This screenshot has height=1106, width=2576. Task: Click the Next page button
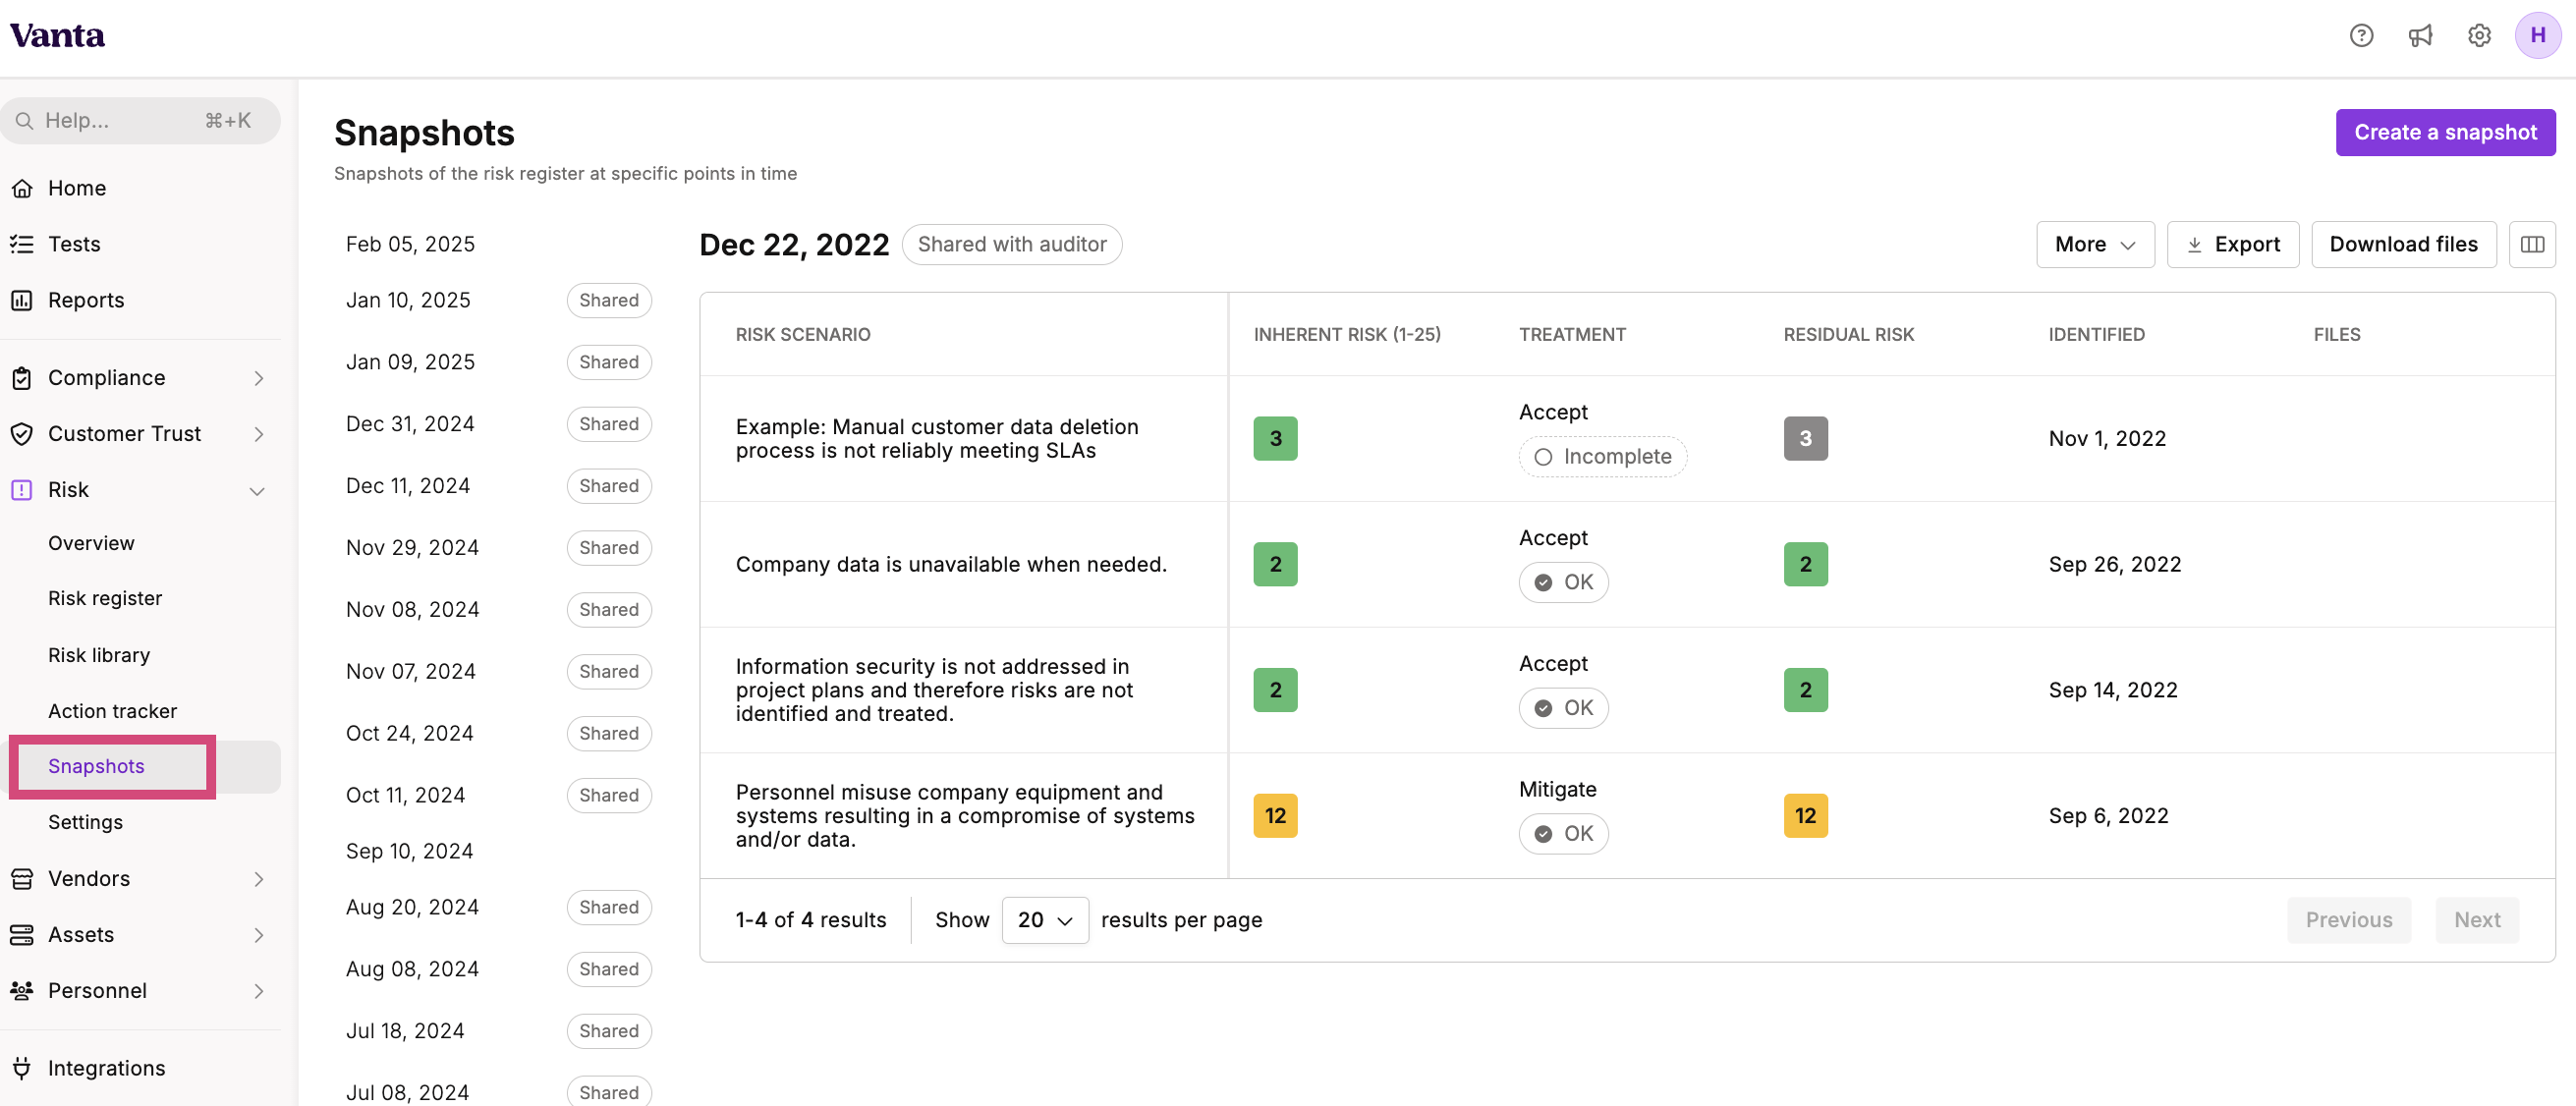coord(2477,920)
